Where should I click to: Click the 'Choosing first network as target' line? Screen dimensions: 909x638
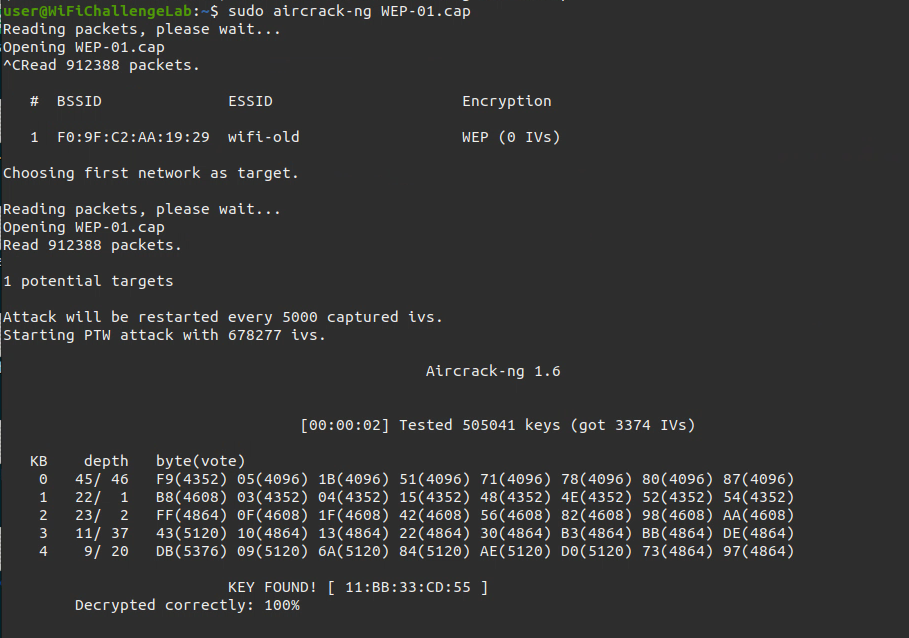tap(151, 173)
